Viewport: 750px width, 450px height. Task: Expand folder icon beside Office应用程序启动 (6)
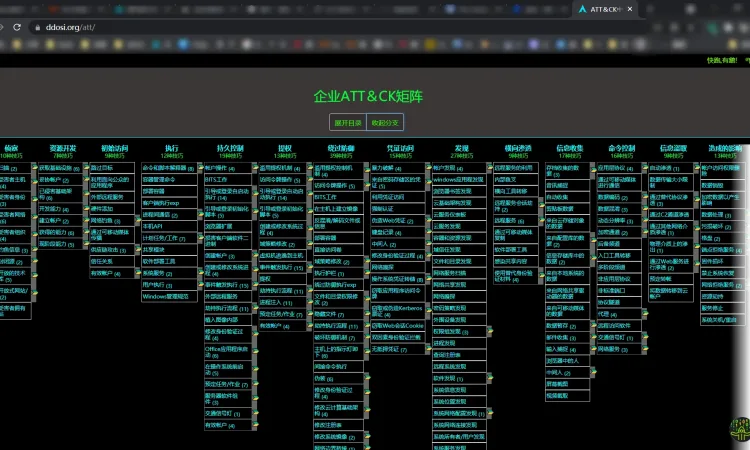tap(255, 352)
